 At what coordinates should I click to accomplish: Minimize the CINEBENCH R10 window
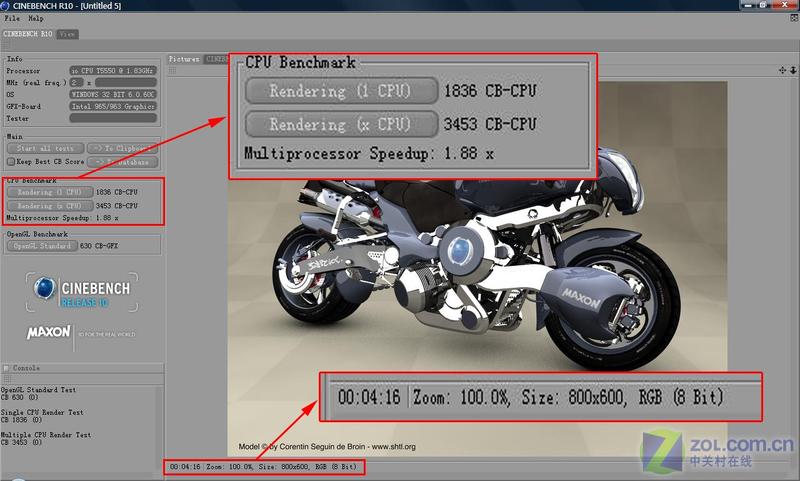748,5
